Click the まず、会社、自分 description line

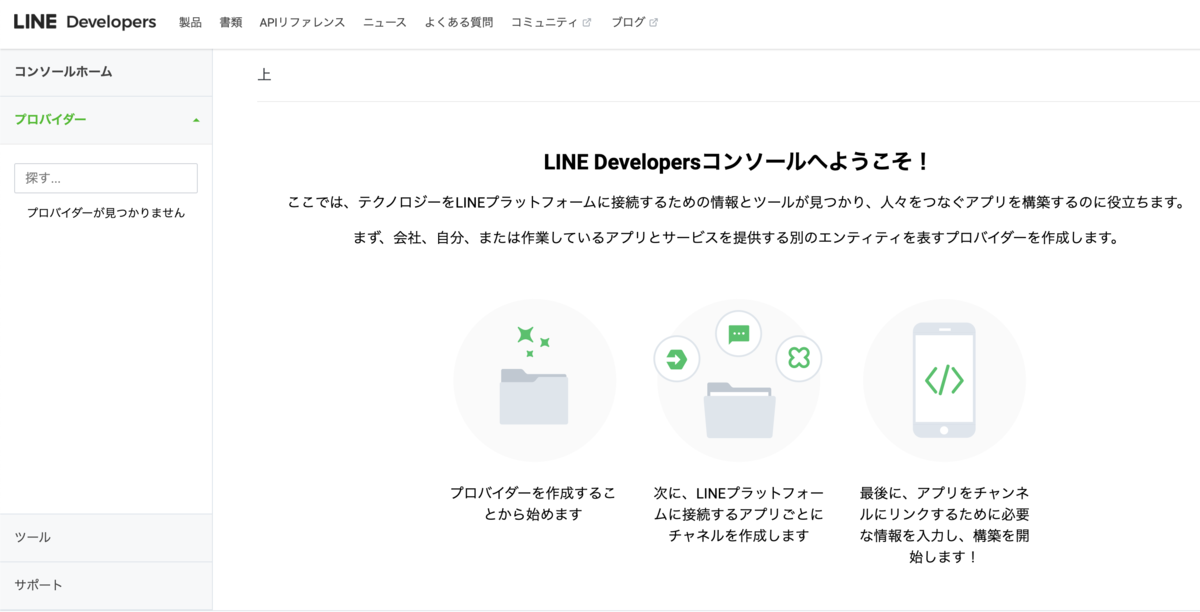coord(736,239)
